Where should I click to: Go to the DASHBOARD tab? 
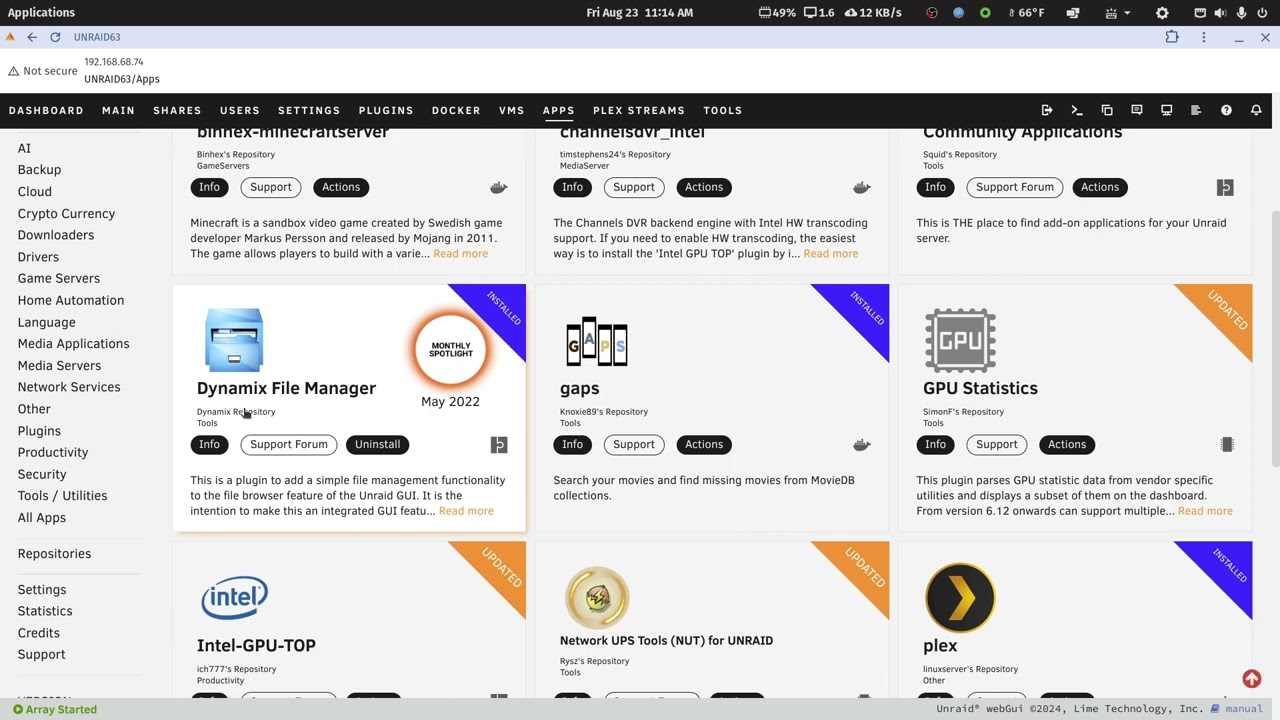click(x=46, y=110)
